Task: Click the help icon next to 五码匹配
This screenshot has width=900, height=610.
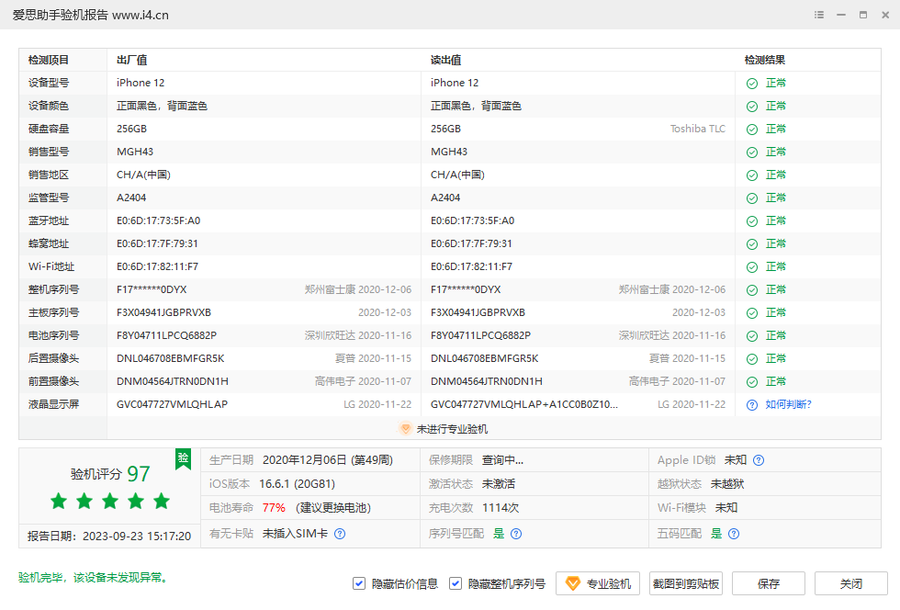Action: [734, 534]
